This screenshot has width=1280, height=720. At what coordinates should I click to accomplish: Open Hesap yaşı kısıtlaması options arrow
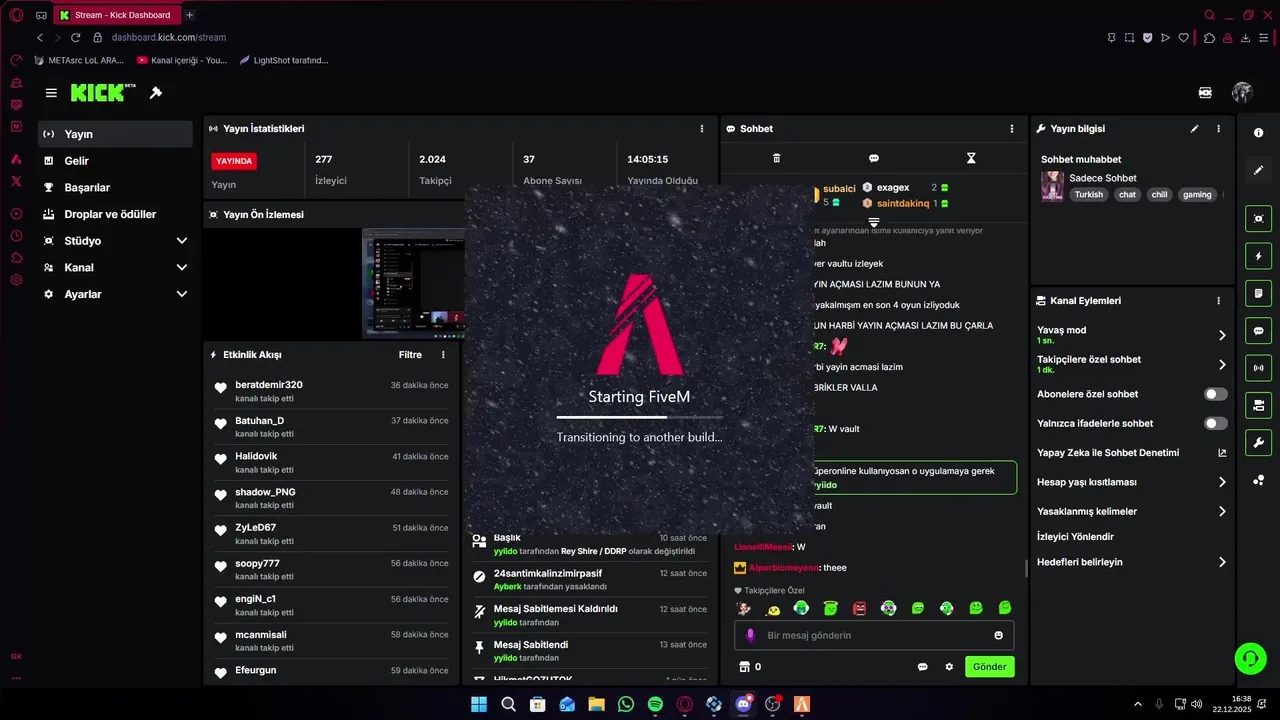click(x=1222, y=482)
